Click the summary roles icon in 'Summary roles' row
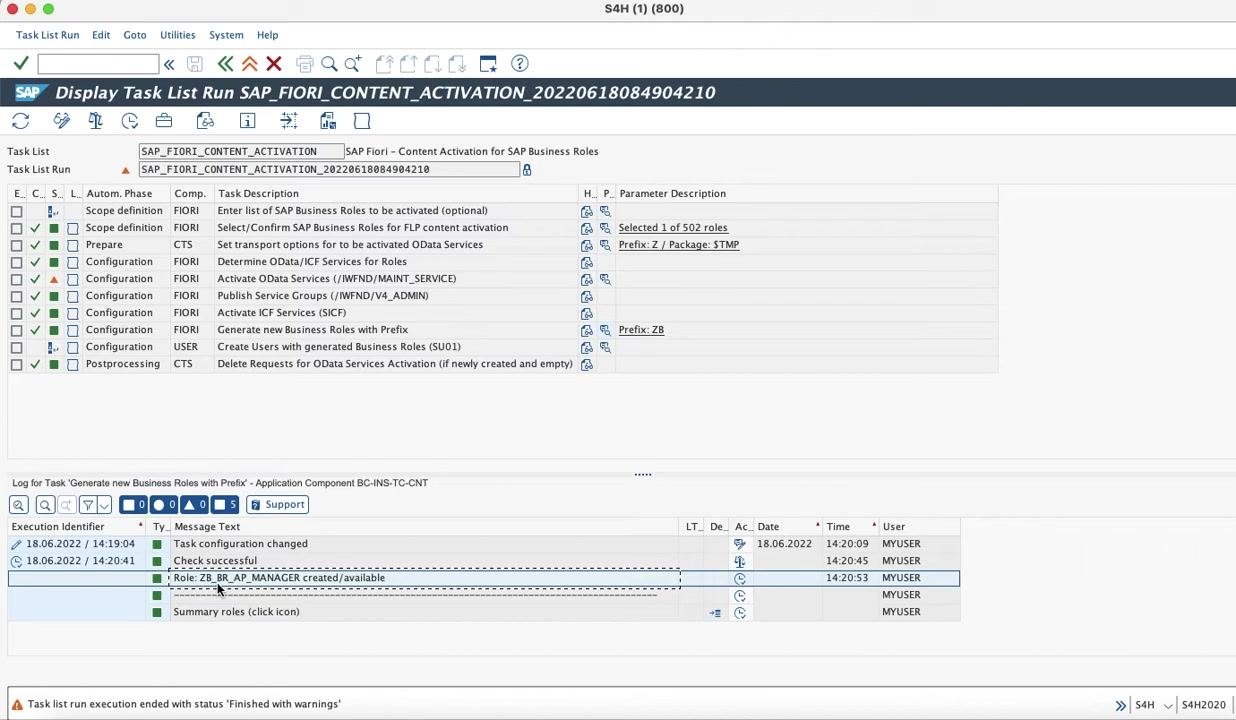This screenshot has width=1236, height=720. (715, 612)
